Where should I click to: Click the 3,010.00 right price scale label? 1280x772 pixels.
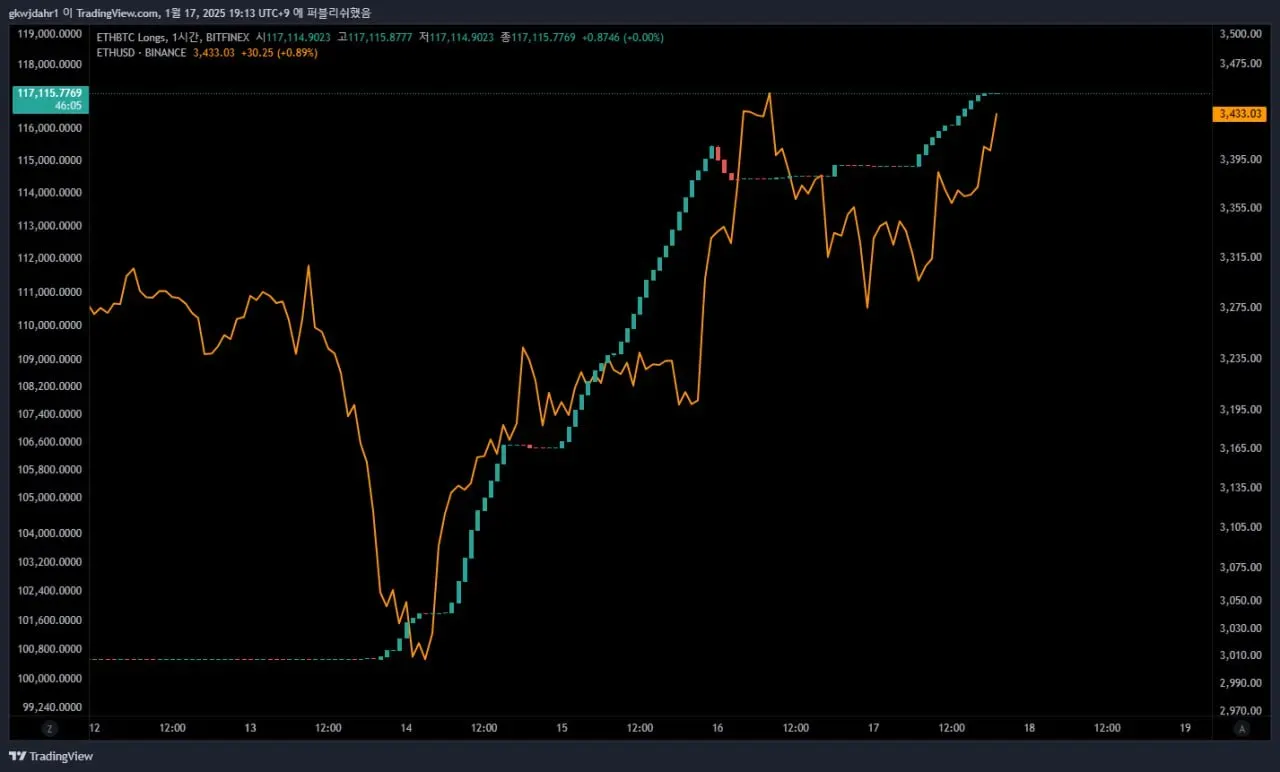[1240, 655]
